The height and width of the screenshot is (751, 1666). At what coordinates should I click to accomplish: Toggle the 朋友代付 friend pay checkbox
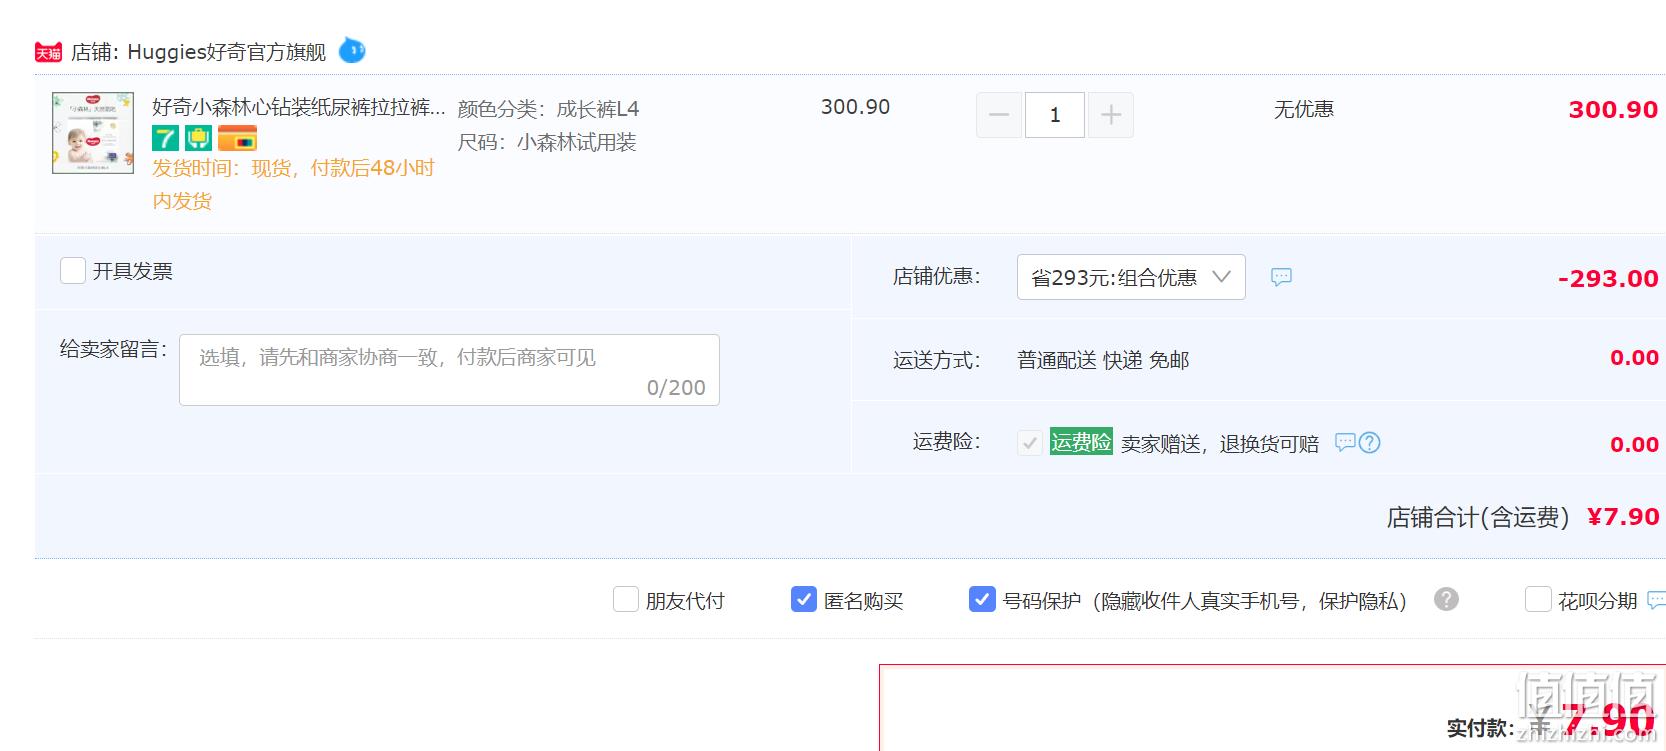pos(626,599)
